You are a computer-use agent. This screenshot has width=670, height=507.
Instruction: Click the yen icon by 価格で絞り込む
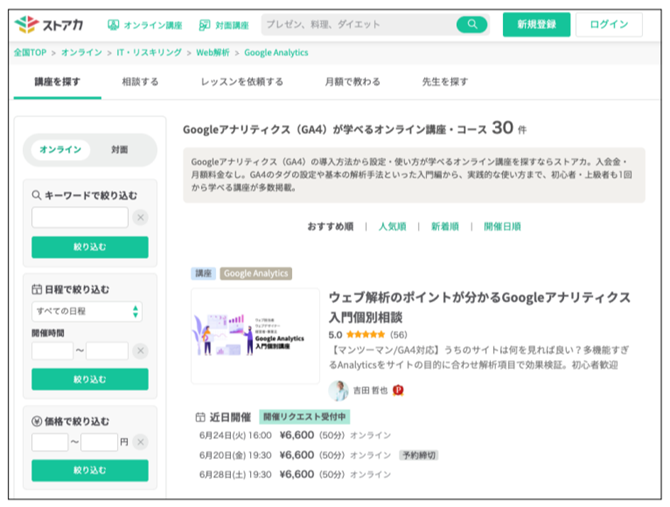click(37, 421)
